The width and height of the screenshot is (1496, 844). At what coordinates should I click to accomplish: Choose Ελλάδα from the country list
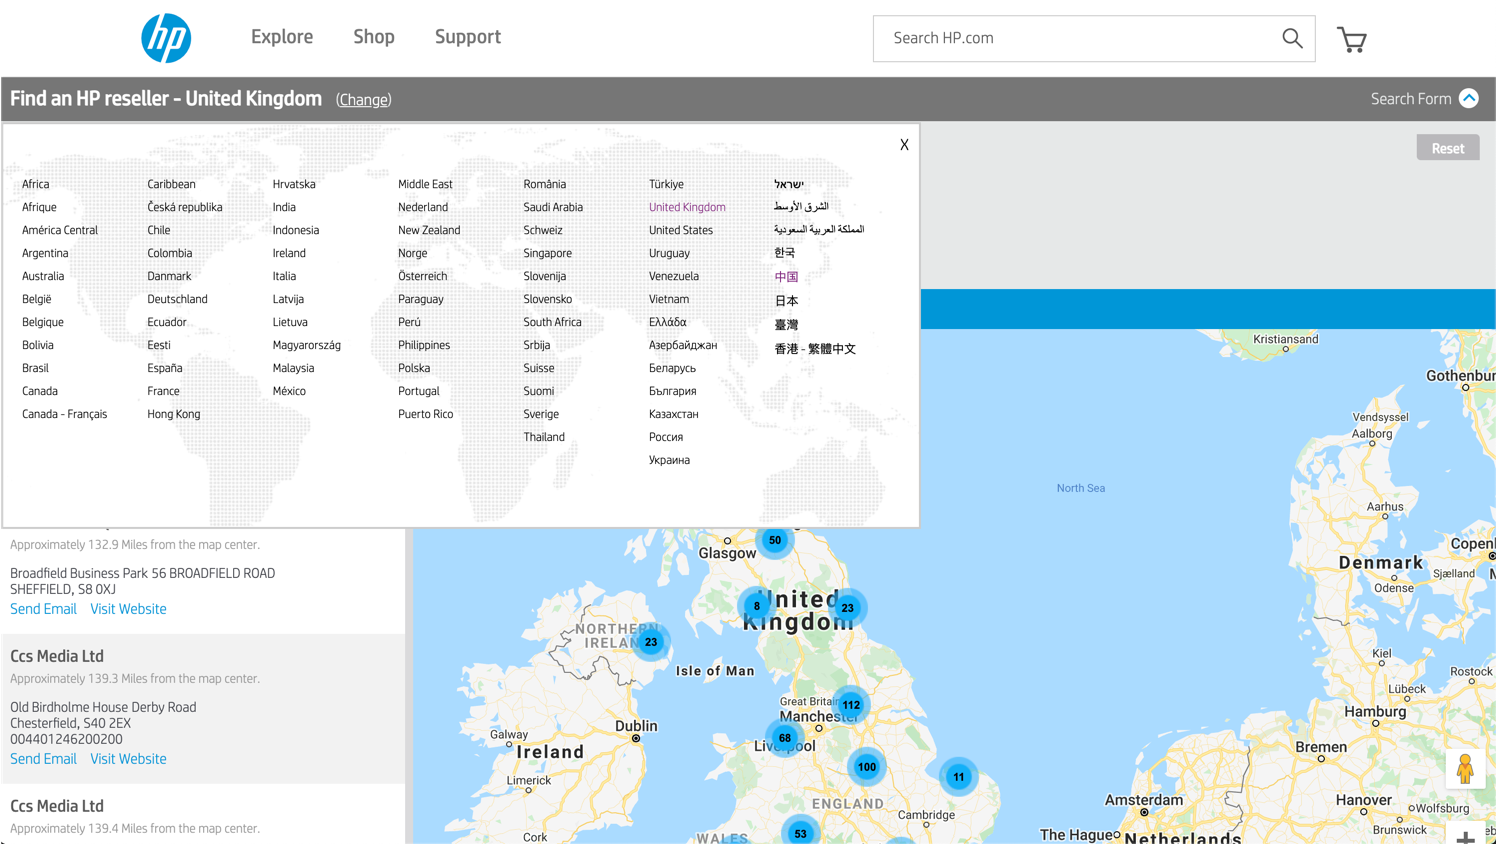[667, 322]
